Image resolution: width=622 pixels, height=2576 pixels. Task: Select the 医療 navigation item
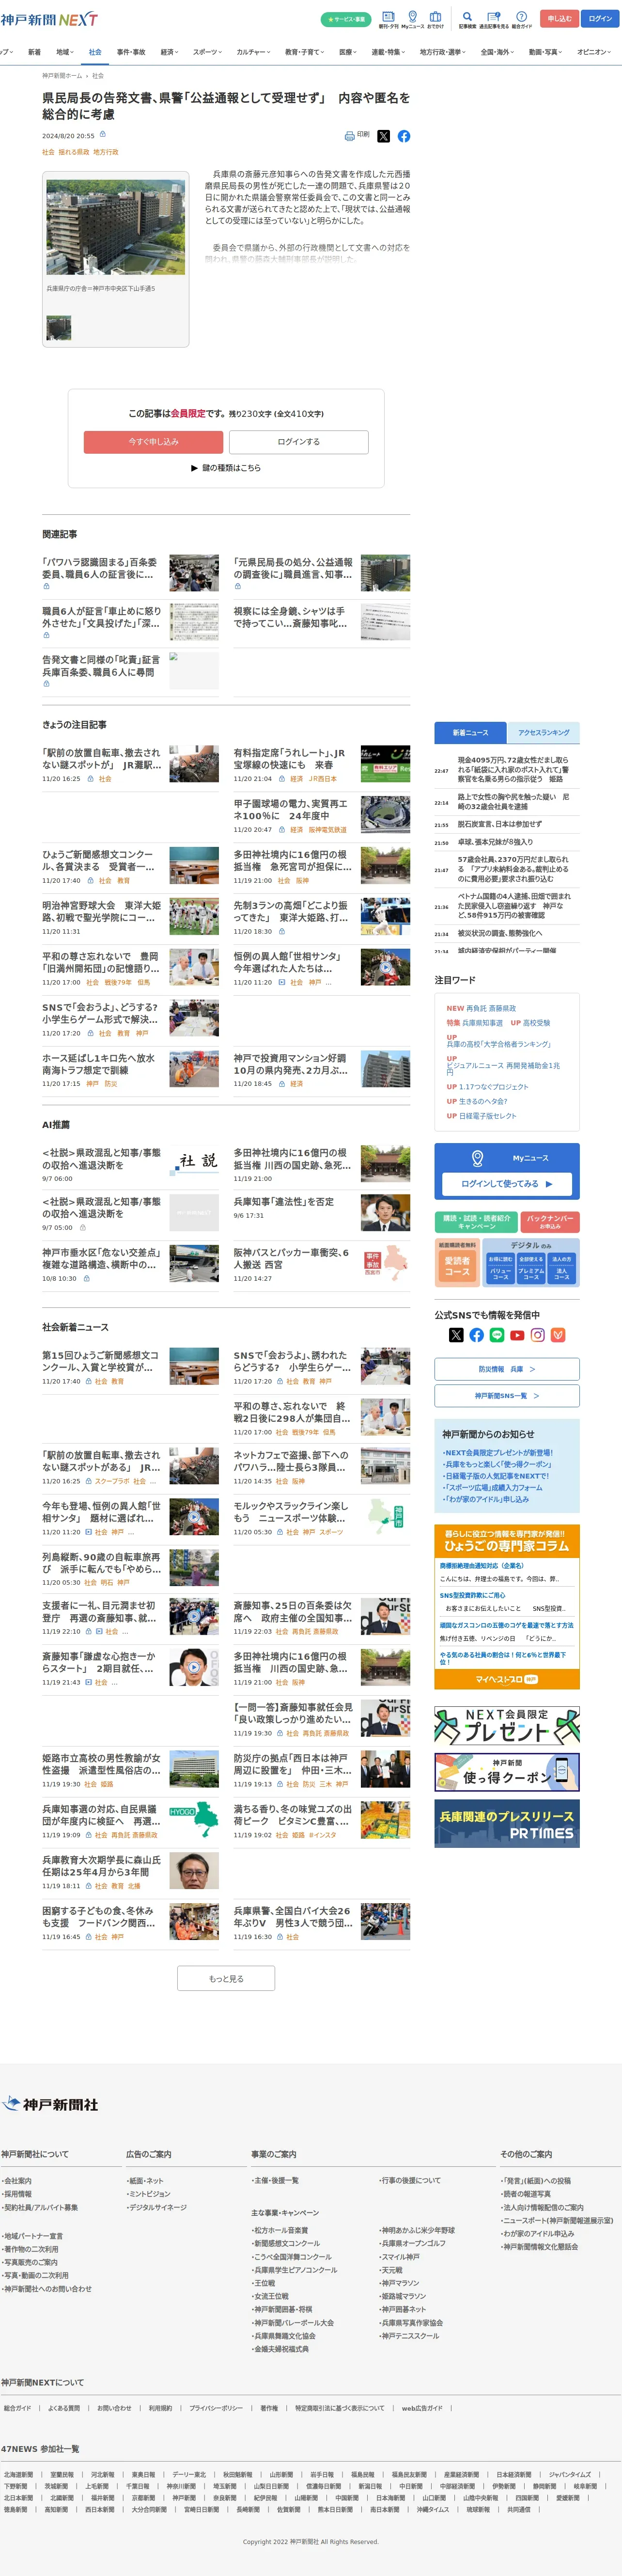click(348, 52)
